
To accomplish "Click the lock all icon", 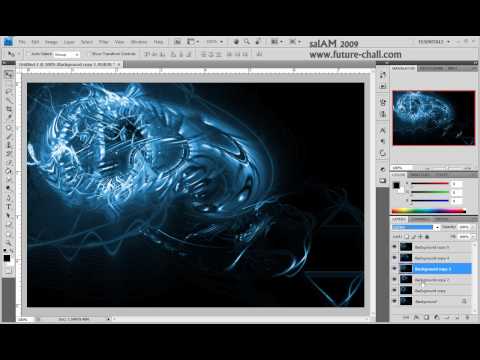I will pos(427,237).
